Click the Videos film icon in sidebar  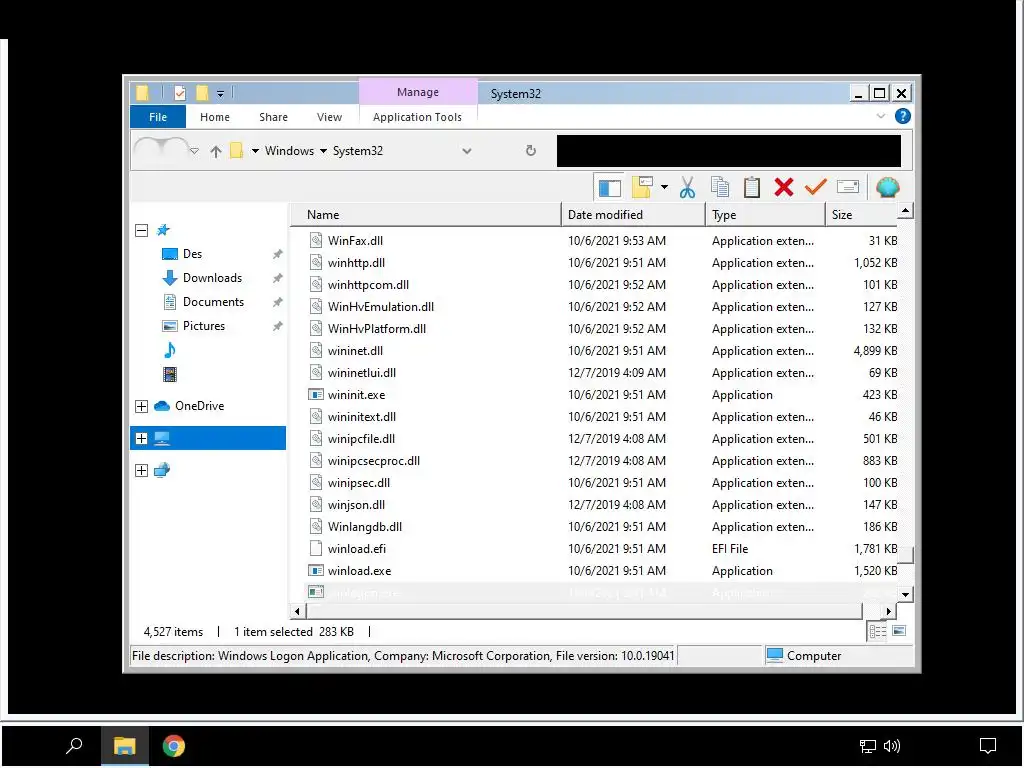[x=170, y=374]
